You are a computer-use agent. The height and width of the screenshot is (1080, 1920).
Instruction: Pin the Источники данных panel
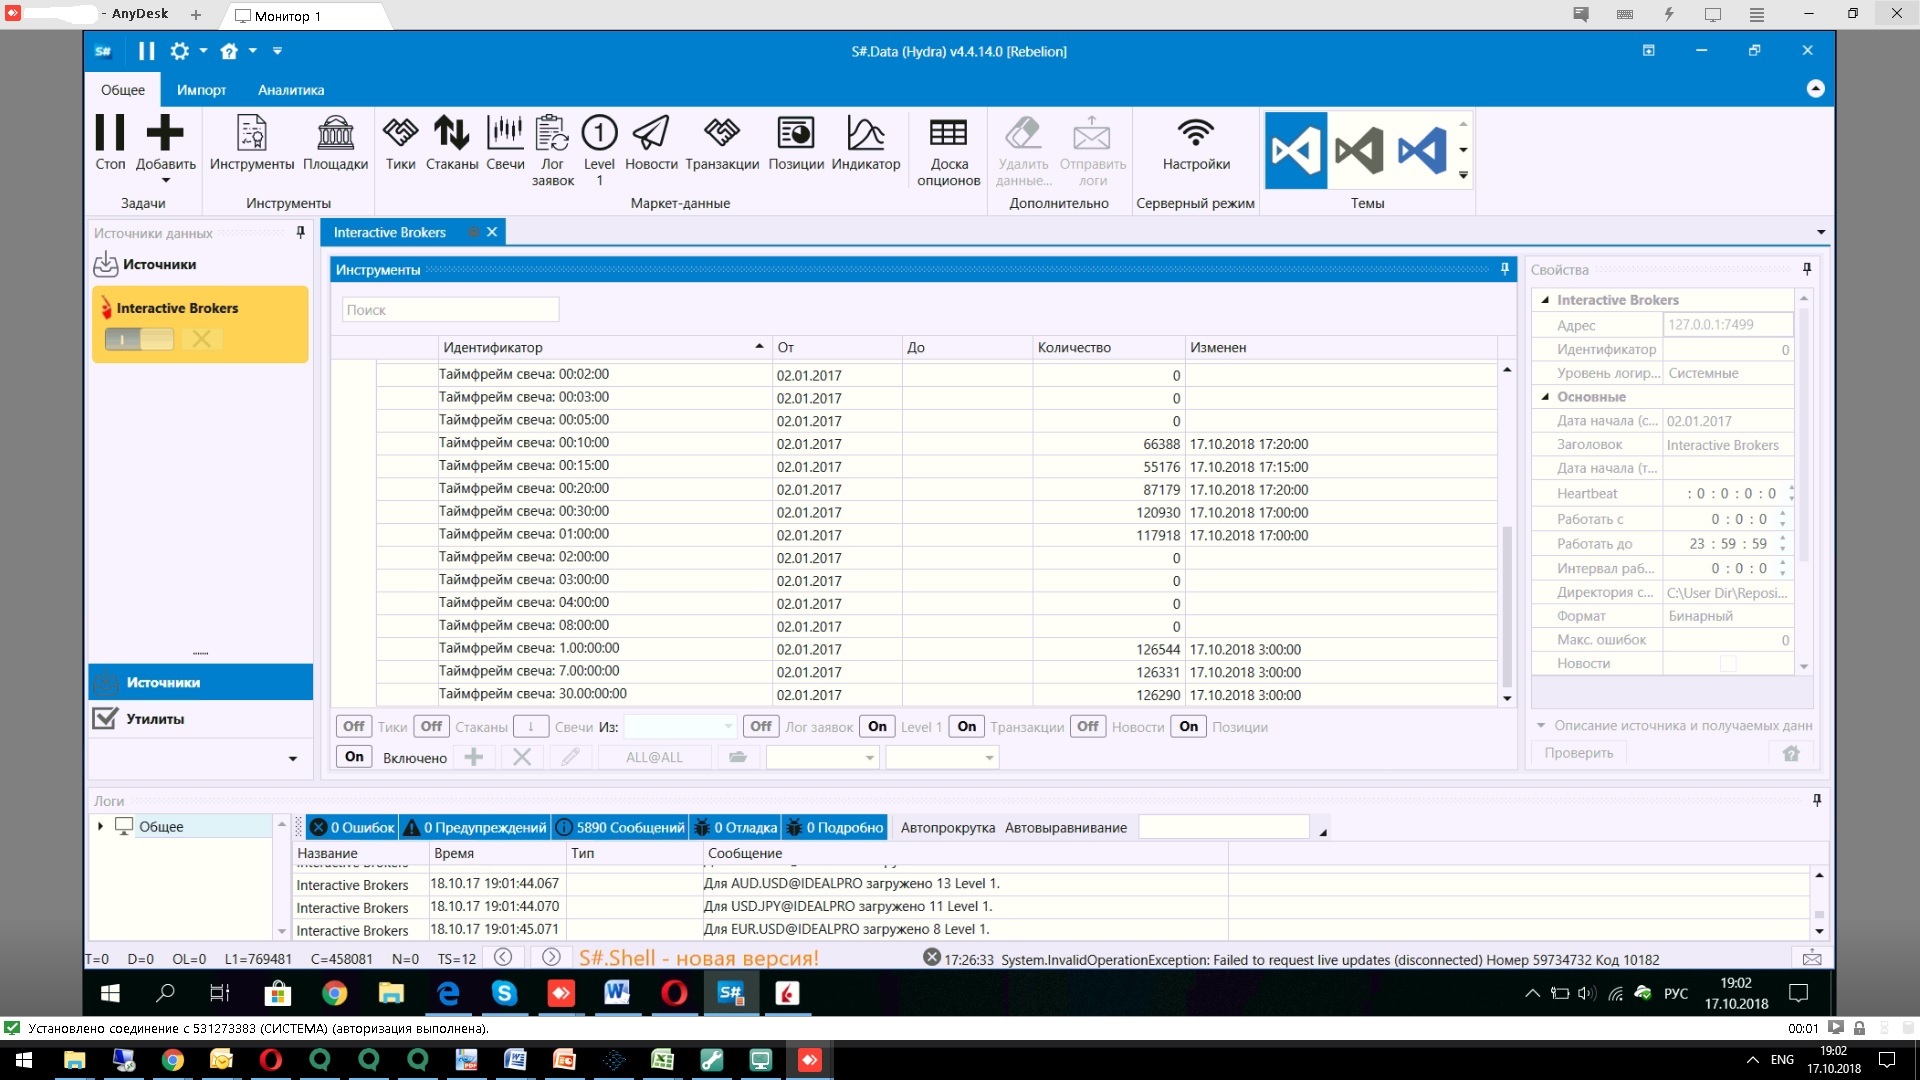[300, 233]
